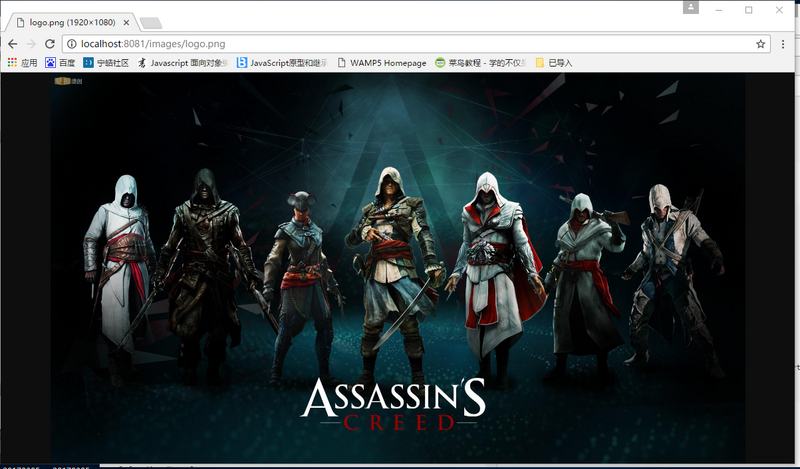This screenshot has height=469, width=800.
Task: Click the site info icon in the address bar
Action: tap(72, 44)
